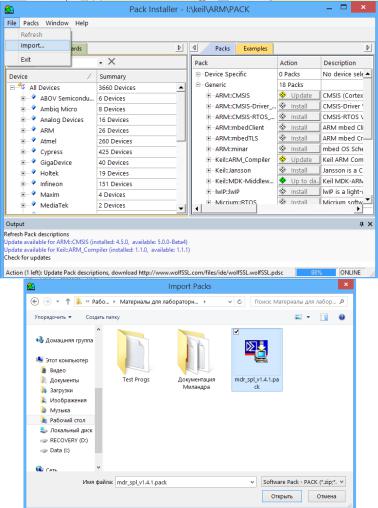Expand the Analog Devices node
This screenshot has width=378, height=508.
pyautogui.click(x=23, y=120)
